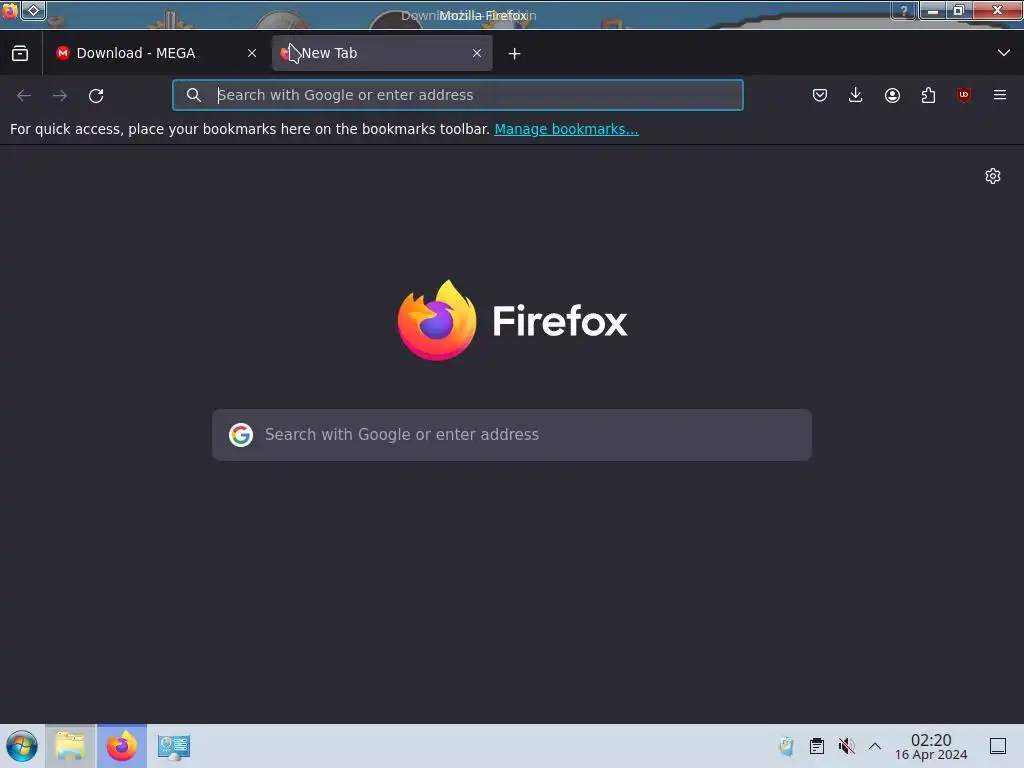Close the New Tab tab
Screen dimensions: 1024x768
pyautogui.click(x=477, y=54)
